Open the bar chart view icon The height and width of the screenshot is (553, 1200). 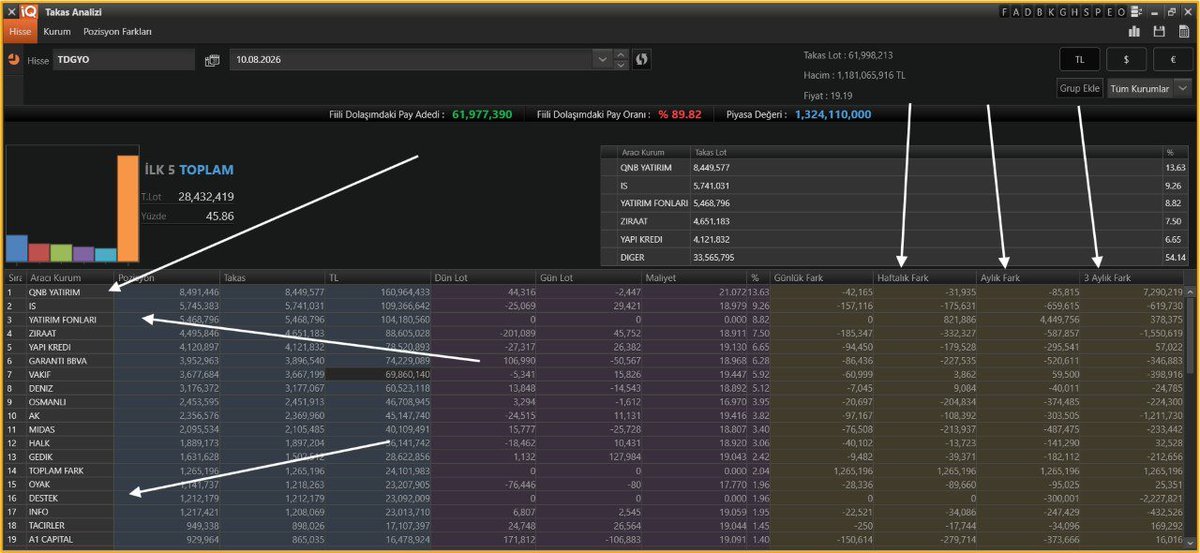(1135, 32)
